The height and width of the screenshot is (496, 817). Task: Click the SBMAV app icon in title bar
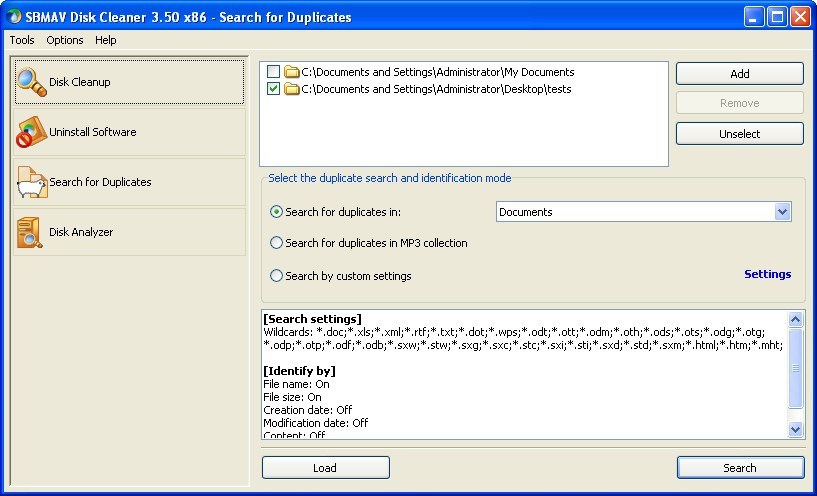point(14,17)
